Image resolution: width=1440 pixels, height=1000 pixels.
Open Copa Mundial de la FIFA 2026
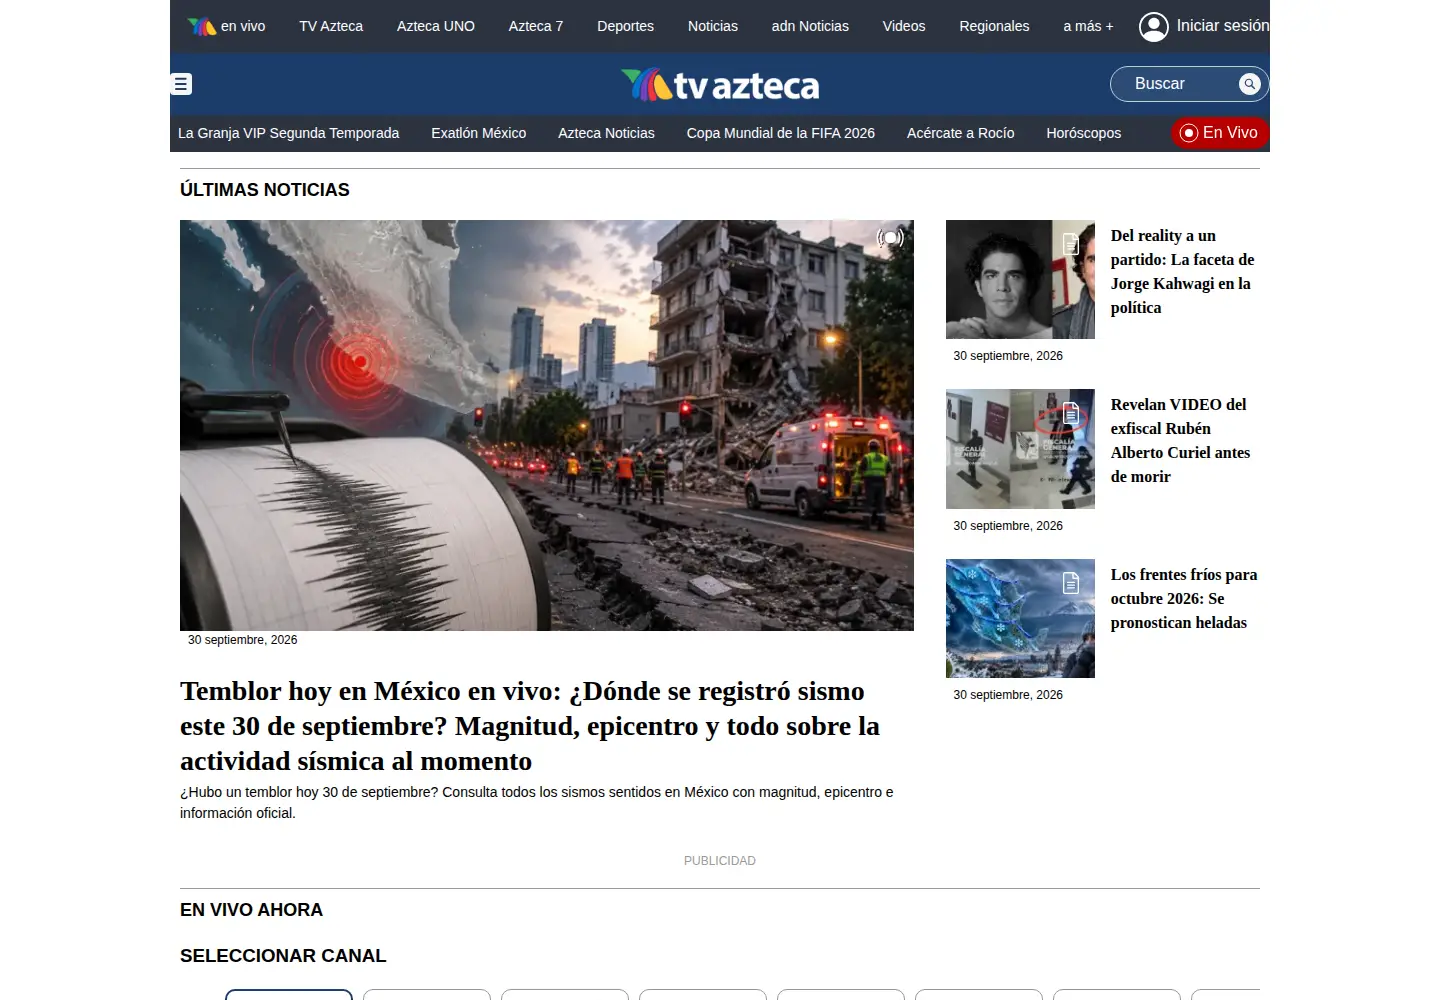[781, 133]
